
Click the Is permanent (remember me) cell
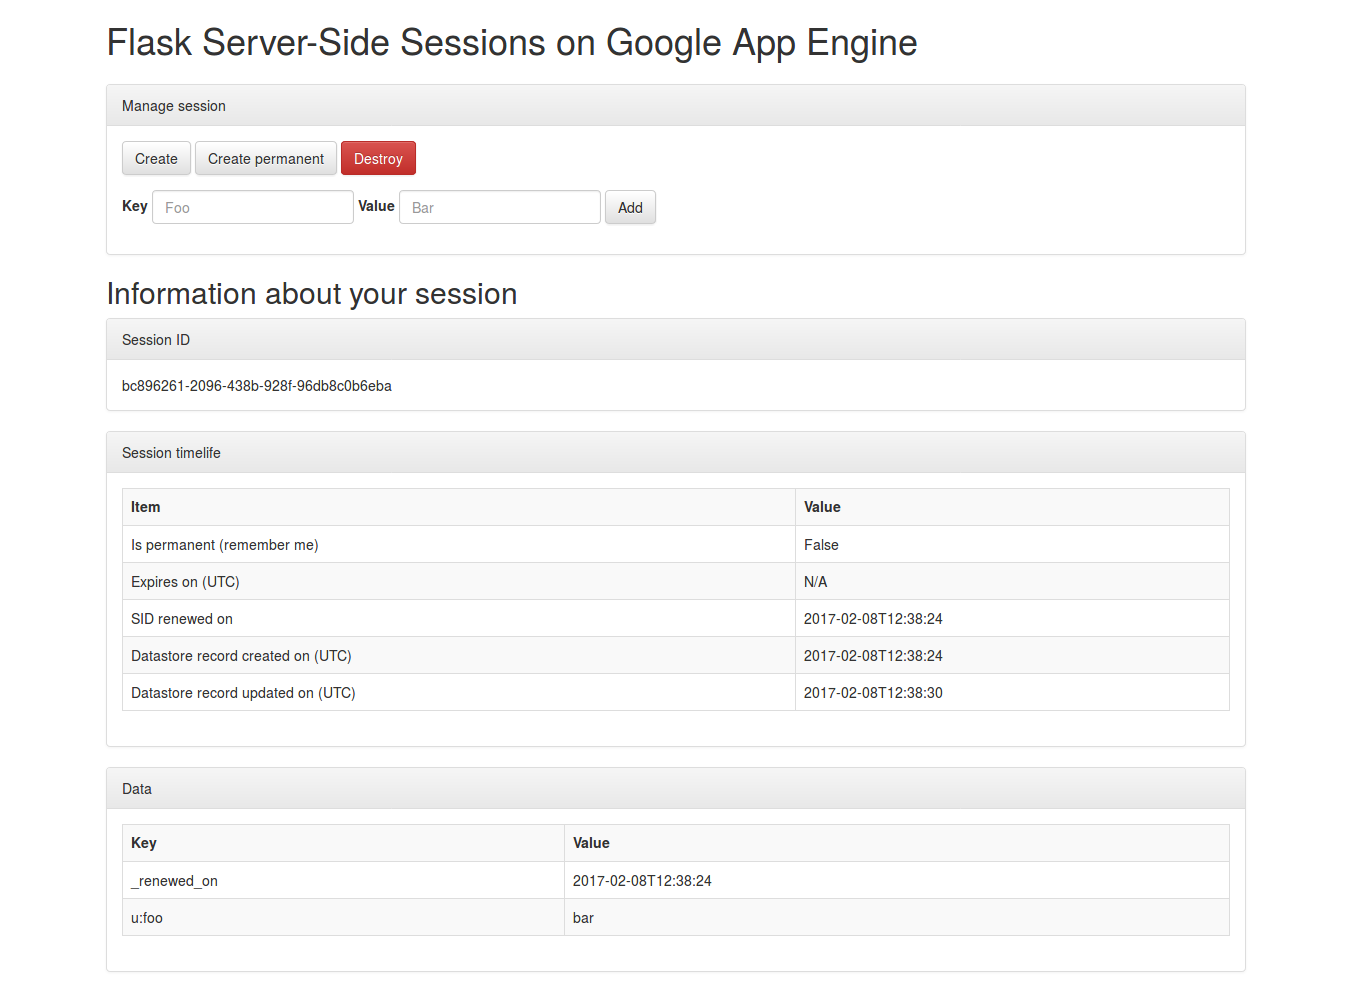(x=459, y=544)
